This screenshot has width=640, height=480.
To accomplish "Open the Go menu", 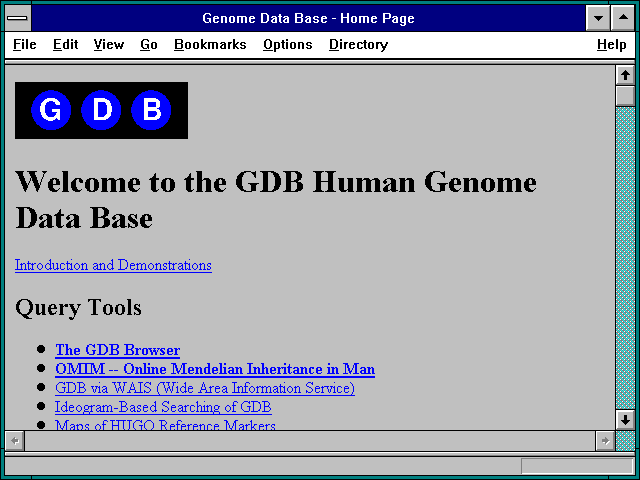I will click(149, 44).
